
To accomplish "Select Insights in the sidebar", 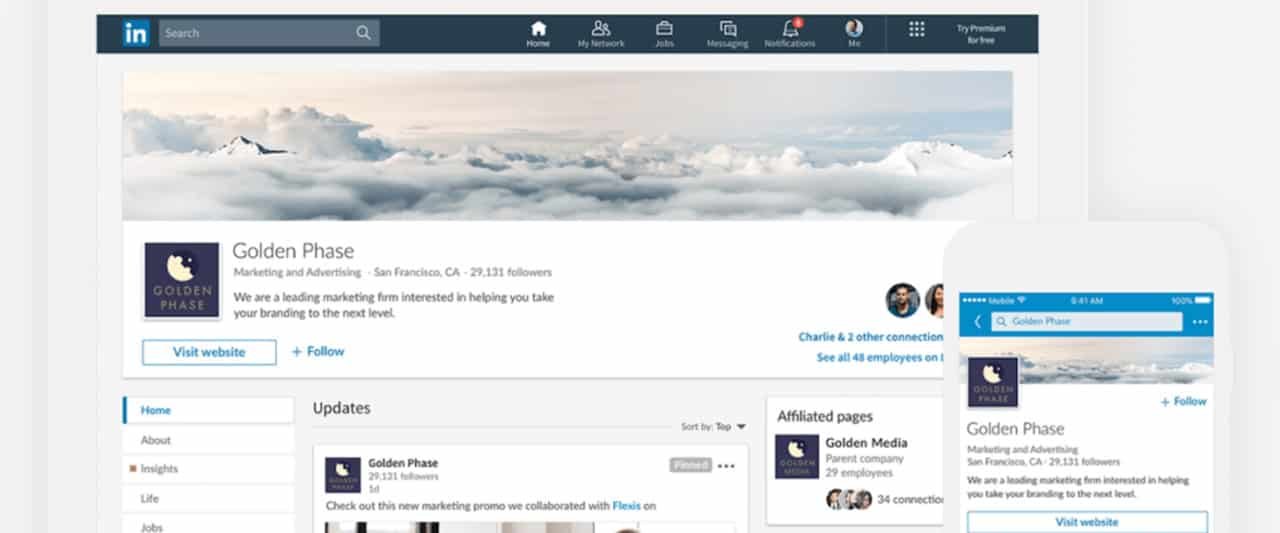I will tap(158, 469).
